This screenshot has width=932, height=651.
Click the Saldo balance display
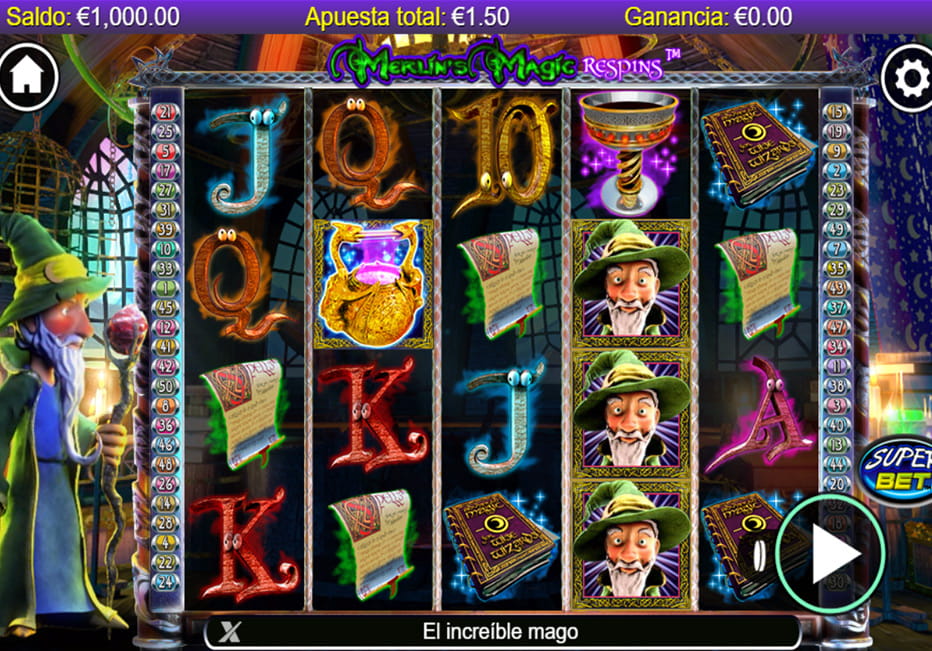click(93, 17)
